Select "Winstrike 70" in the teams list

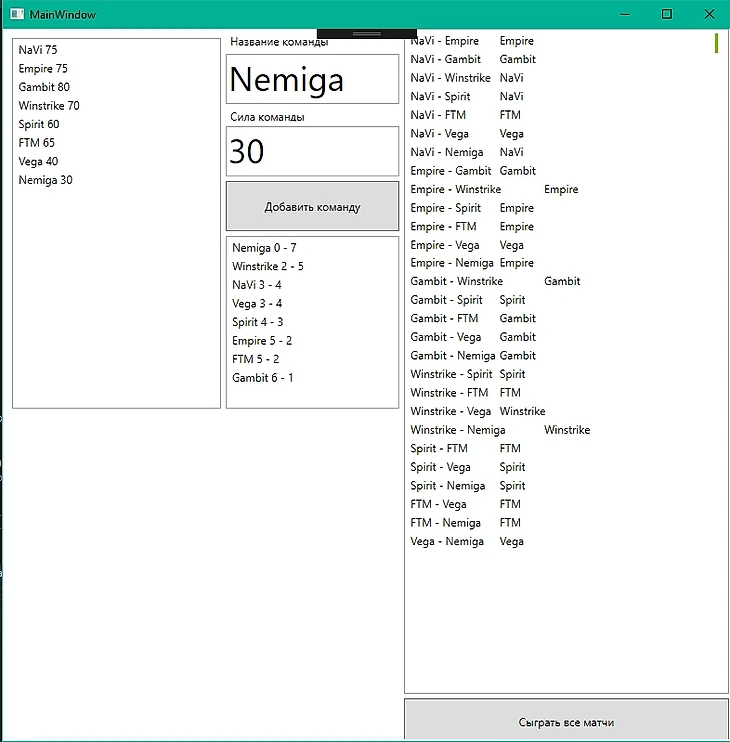[49, 106]
